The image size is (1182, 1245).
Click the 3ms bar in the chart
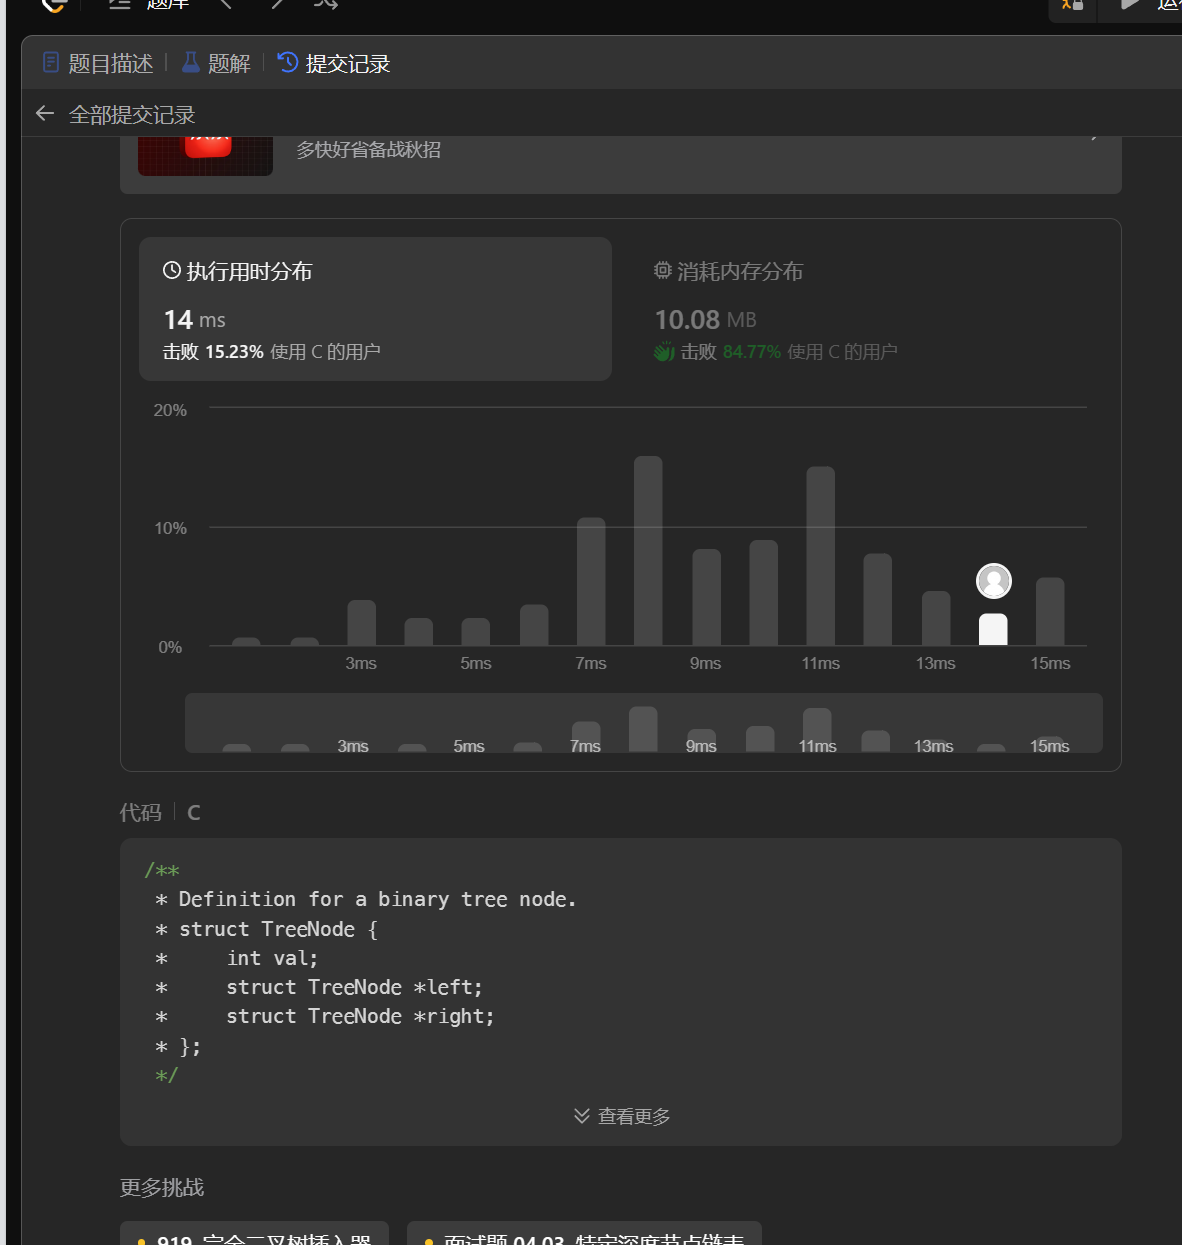click(361, 622)
